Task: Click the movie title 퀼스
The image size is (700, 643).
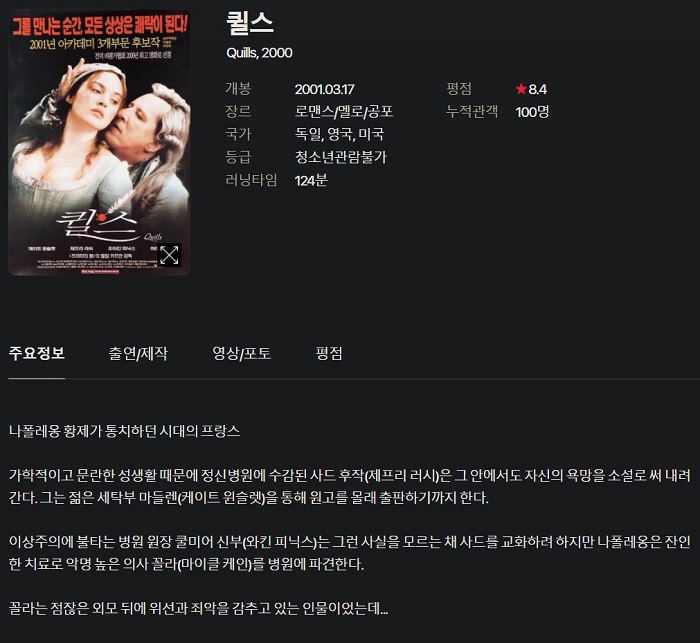Action: [x=250, y=23]
